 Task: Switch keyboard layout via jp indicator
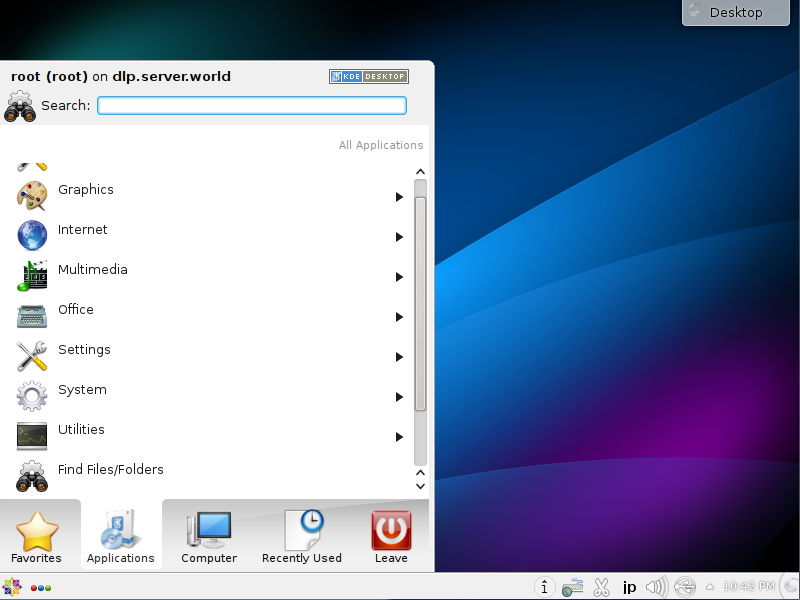(x=629, y=587)
